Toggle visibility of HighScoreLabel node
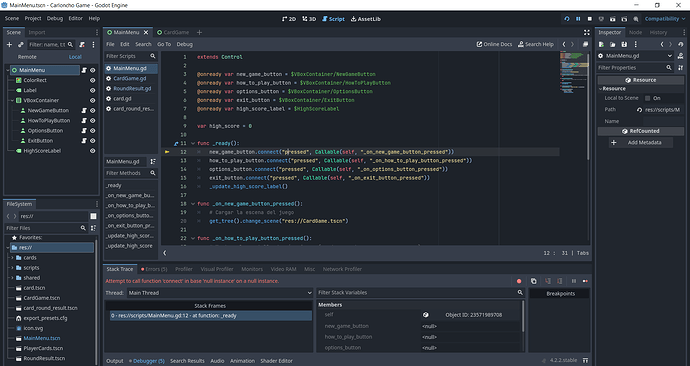690x366 pixels. pyautogui.click(x=92, y=151)
